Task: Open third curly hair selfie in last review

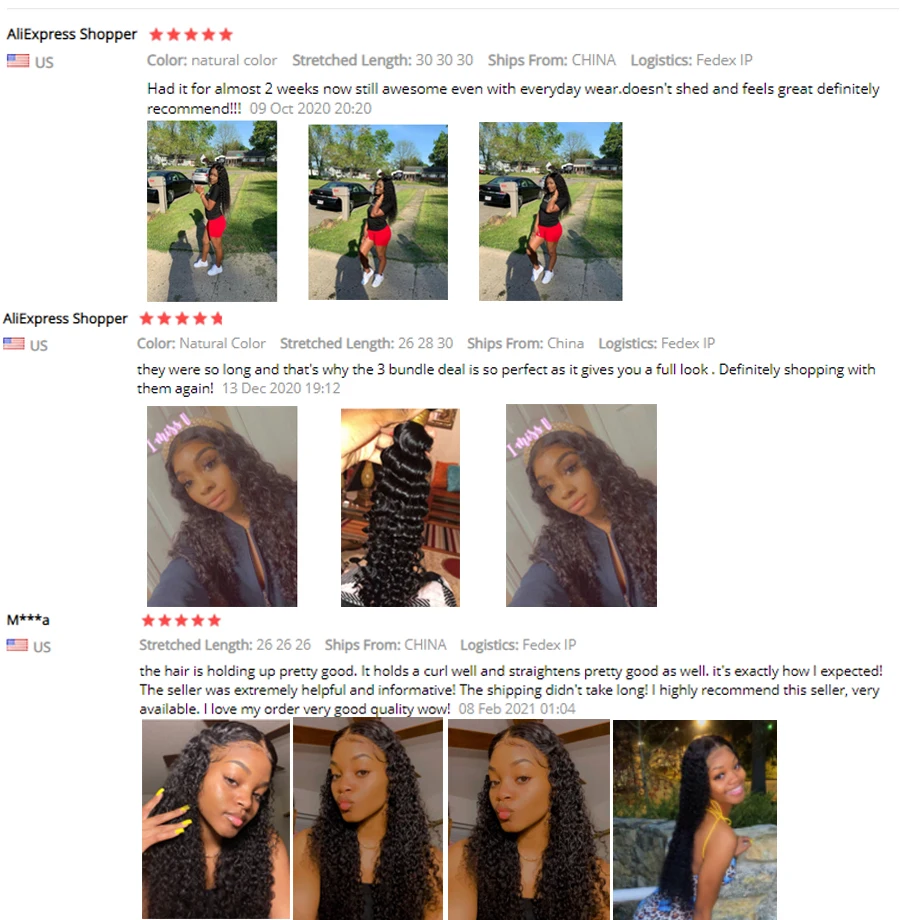Action: pyautogui.click(x=529, y=819)
